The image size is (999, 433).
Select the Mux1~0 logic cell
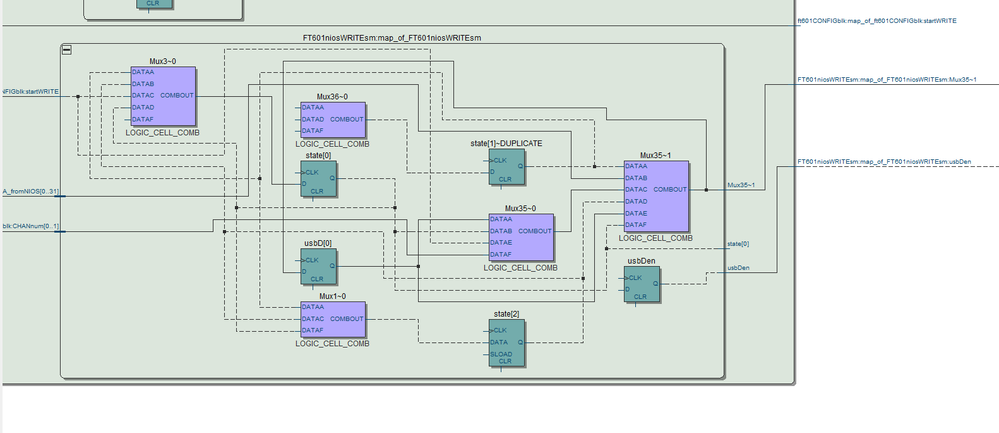tap(333, 319)
